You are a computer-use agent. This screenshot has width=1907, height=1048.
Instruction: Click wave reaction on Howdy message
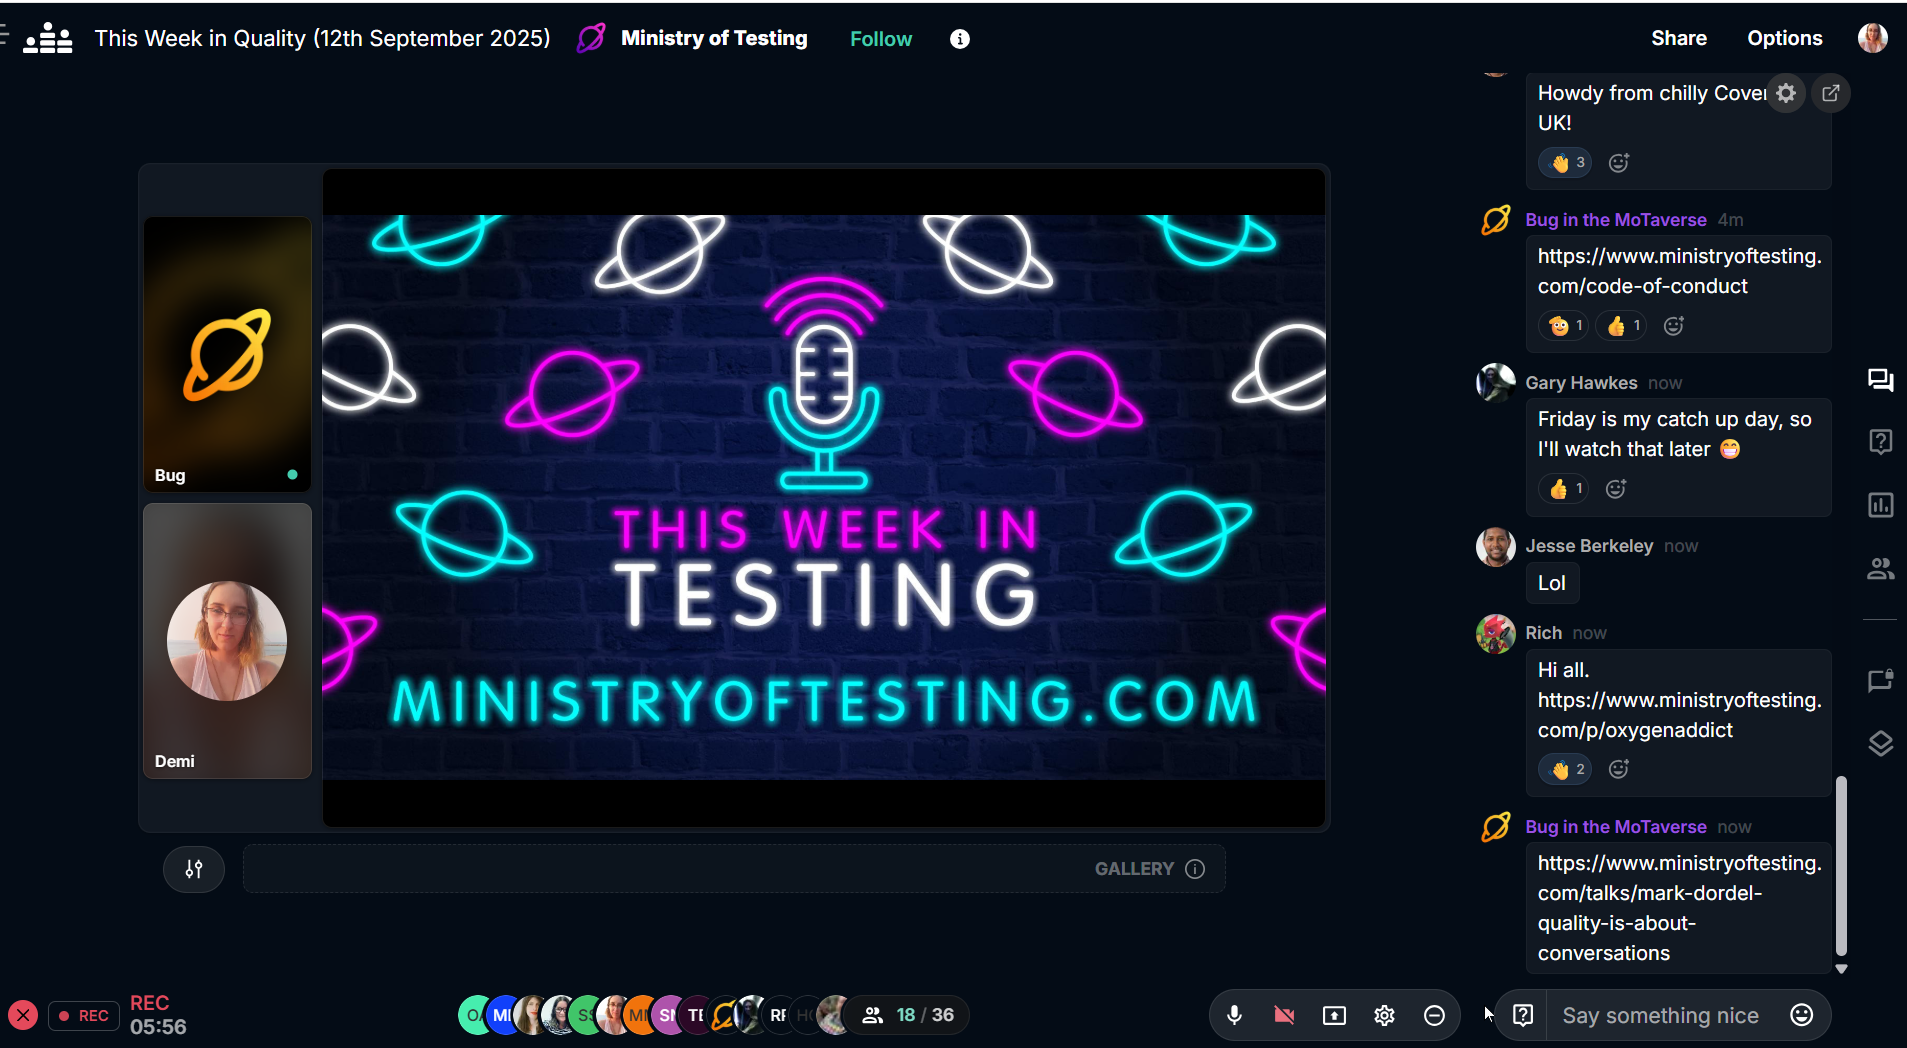1566,162
